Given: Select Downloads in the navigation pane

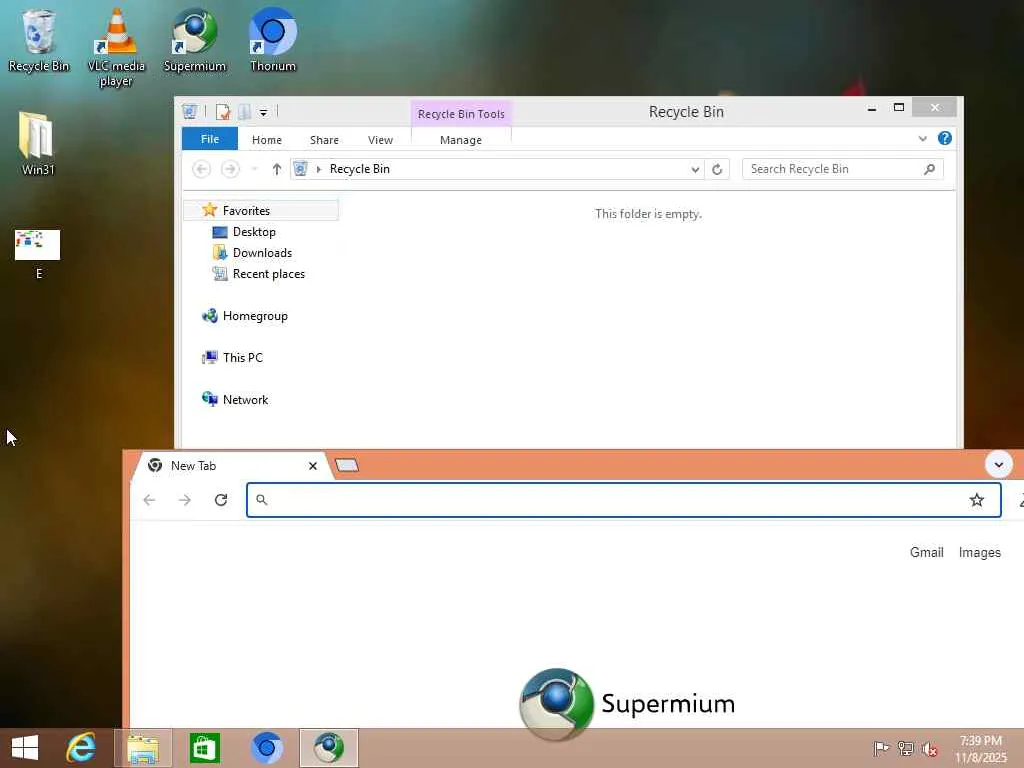Looking at the screenshot, I should (x=262, y=253).
